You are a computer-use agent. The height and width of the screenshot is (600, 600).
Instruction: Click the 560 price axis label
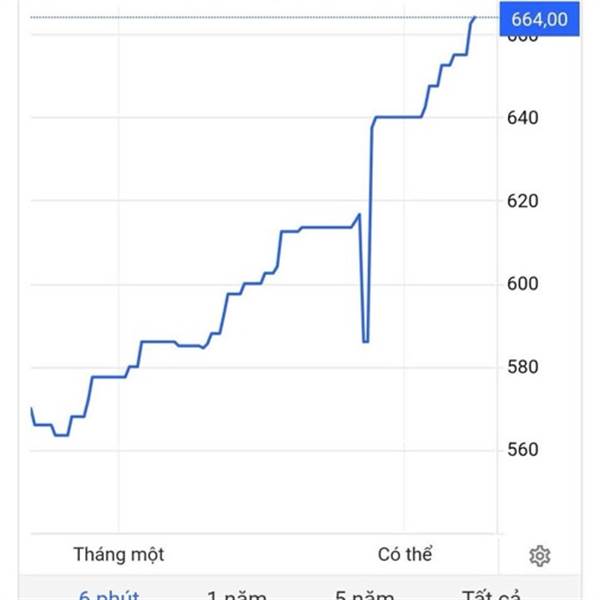522,450
